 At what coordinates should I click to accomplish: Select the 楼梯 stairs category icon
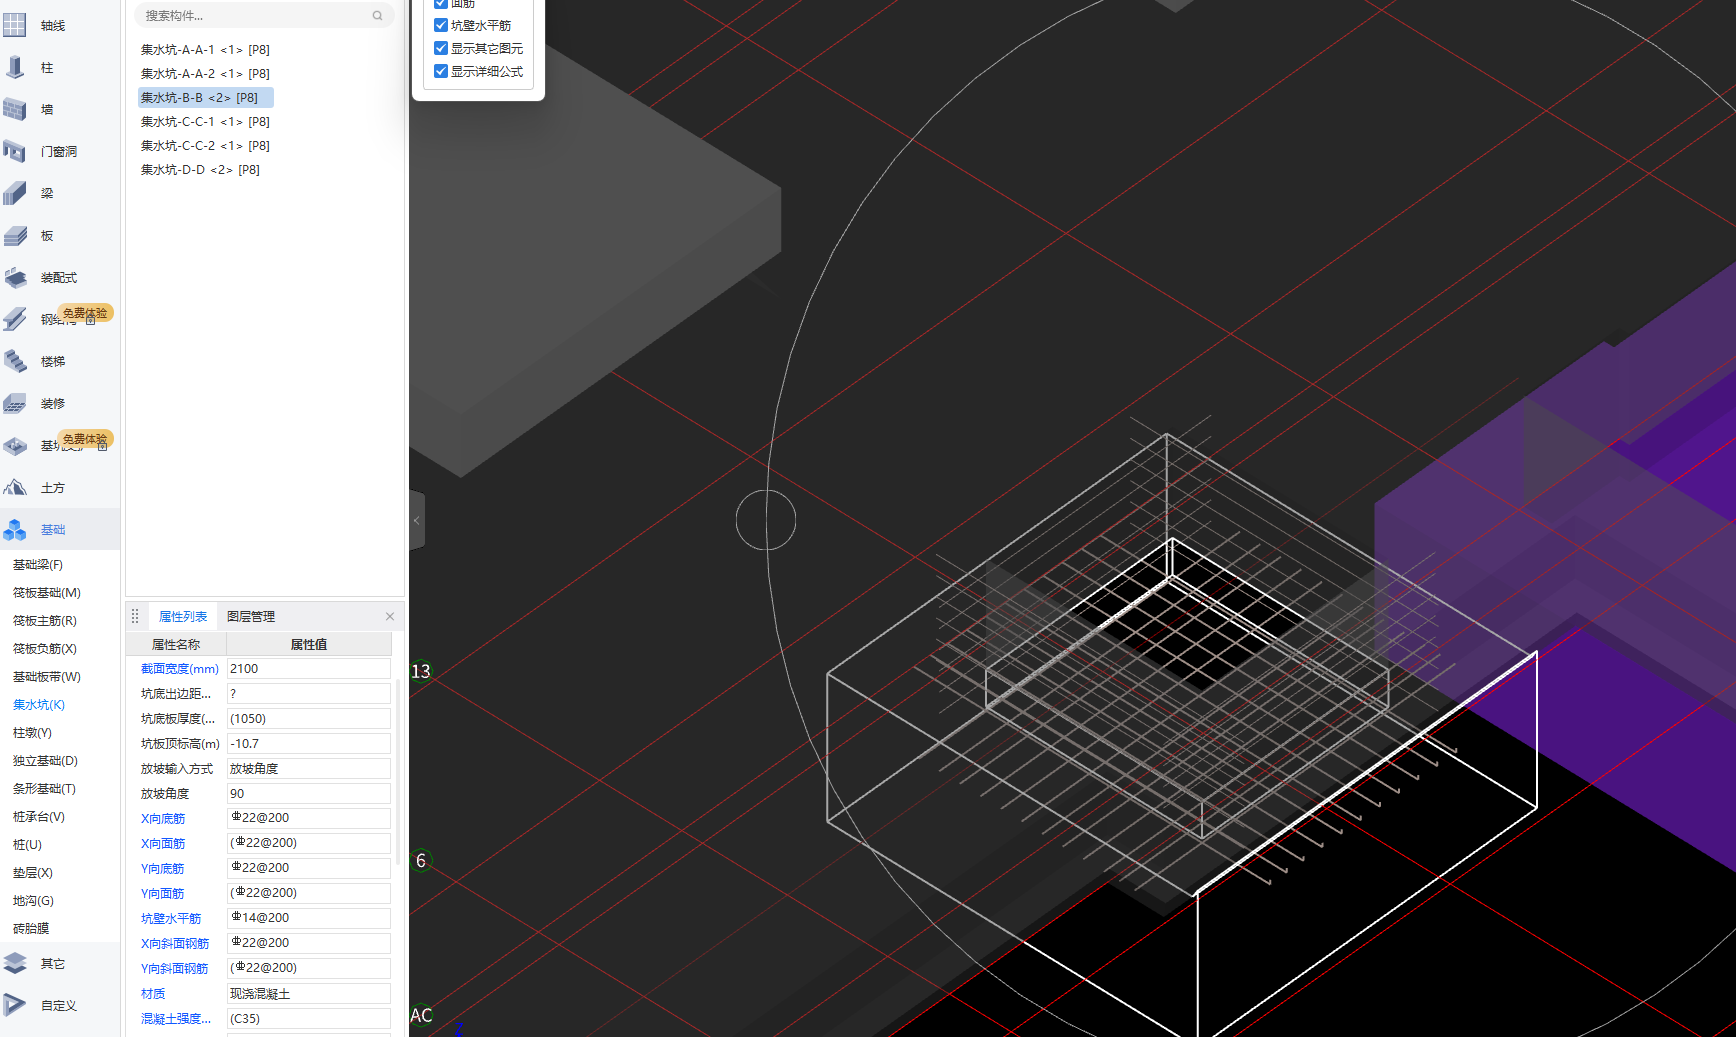pos(15,361)
